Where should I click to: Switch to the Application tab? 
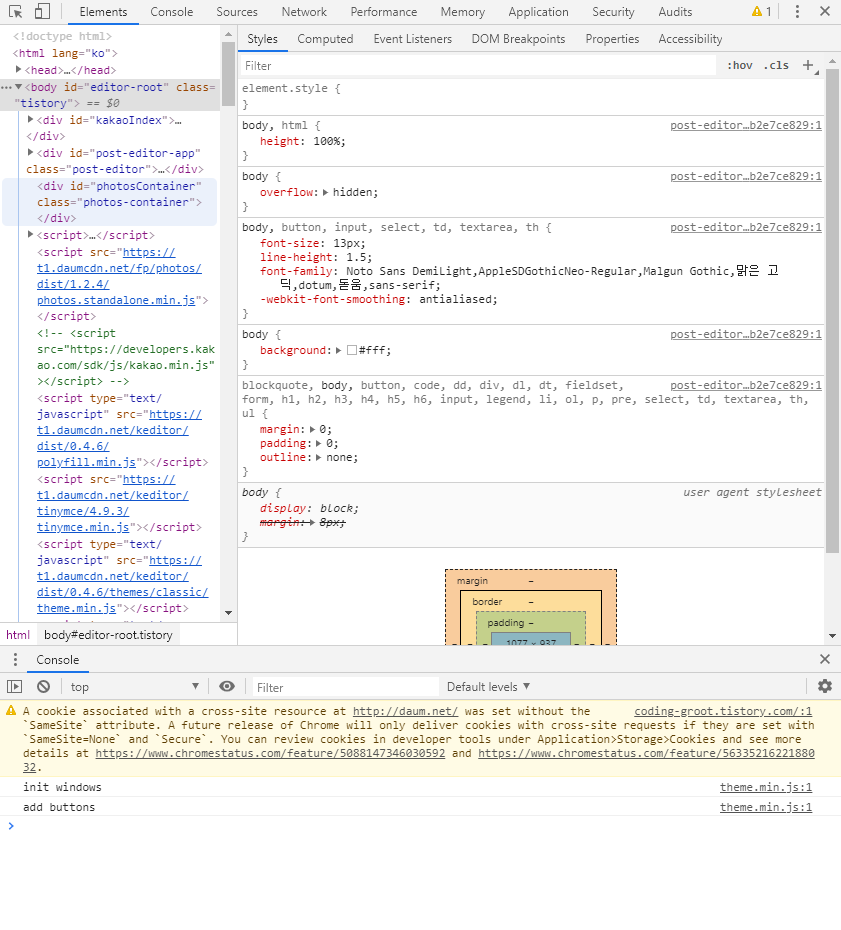pos(539,12)
